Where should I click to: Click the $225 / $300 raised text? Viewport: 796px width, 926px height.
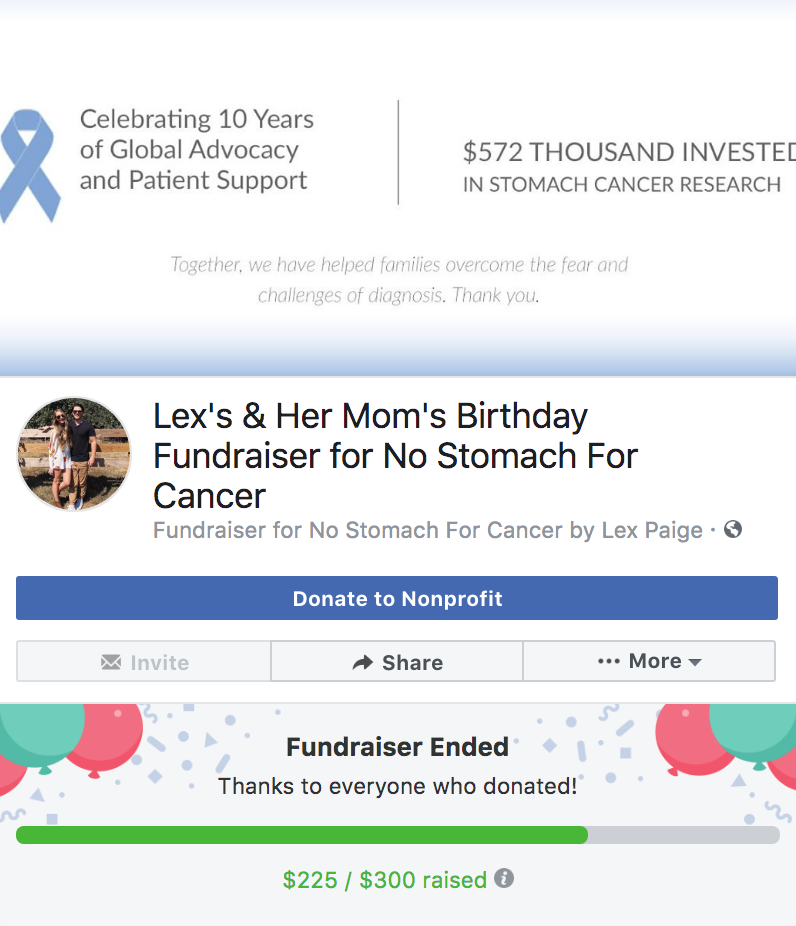(x=384, y=880)
